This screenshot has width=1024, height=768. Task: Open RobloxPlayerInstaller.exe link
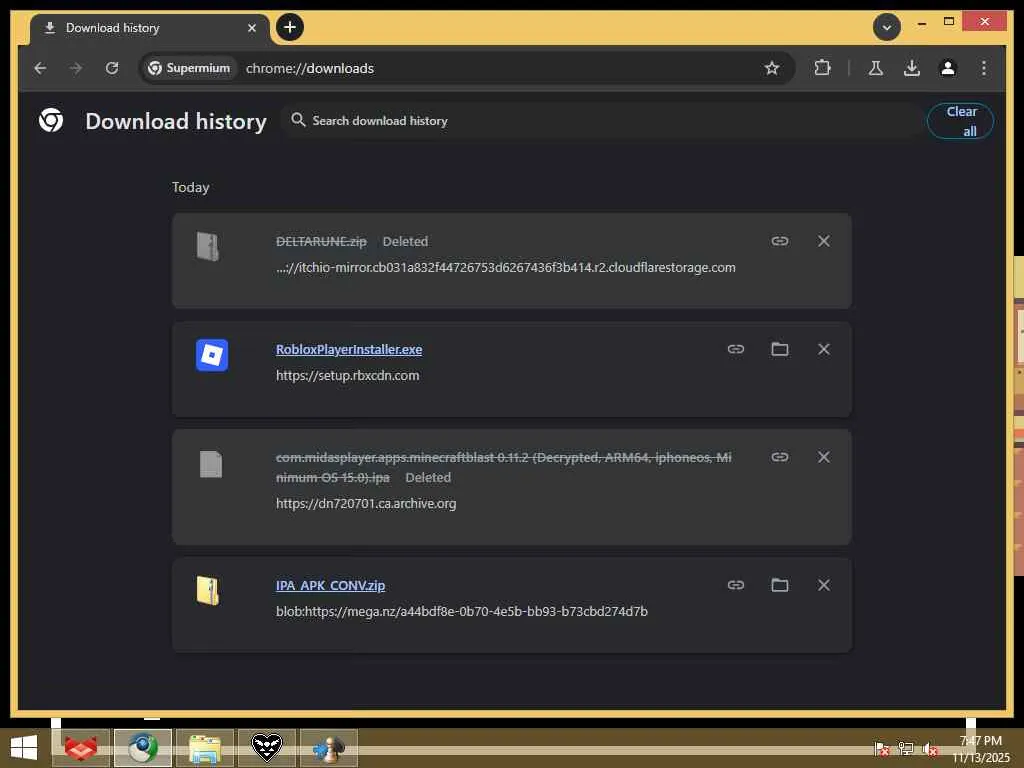[349, 349]
